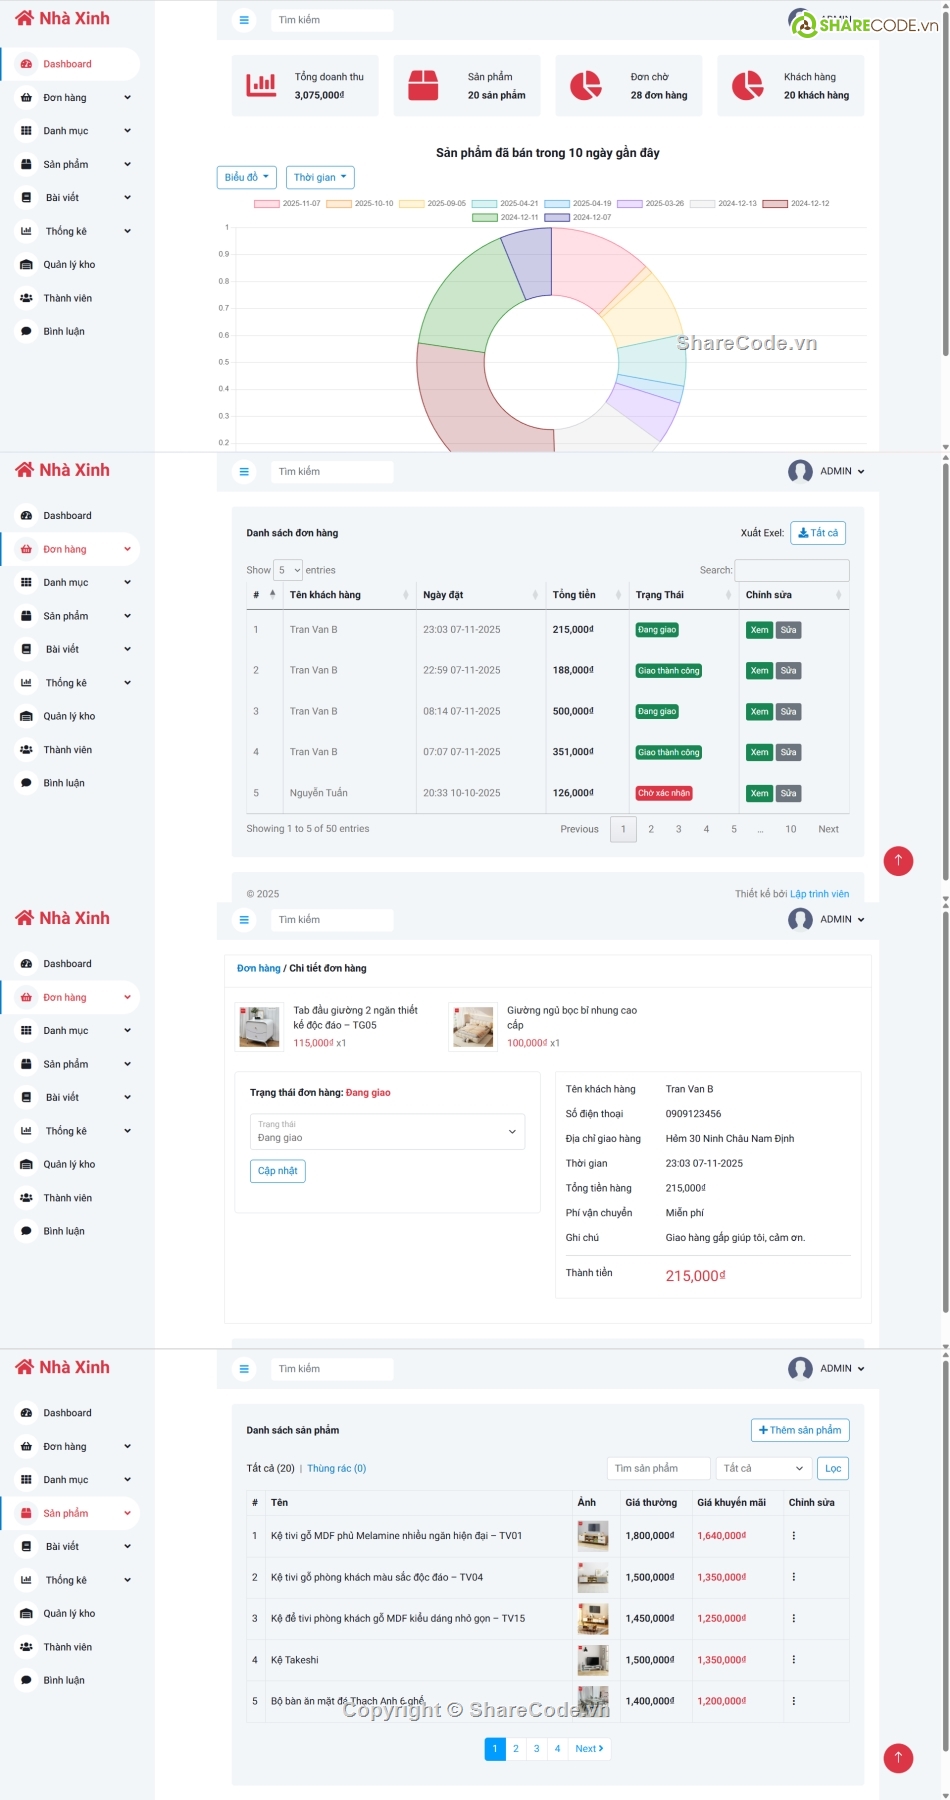Go to page 2 of the orders table
950x1800 pixels.
tap(651, 829)
